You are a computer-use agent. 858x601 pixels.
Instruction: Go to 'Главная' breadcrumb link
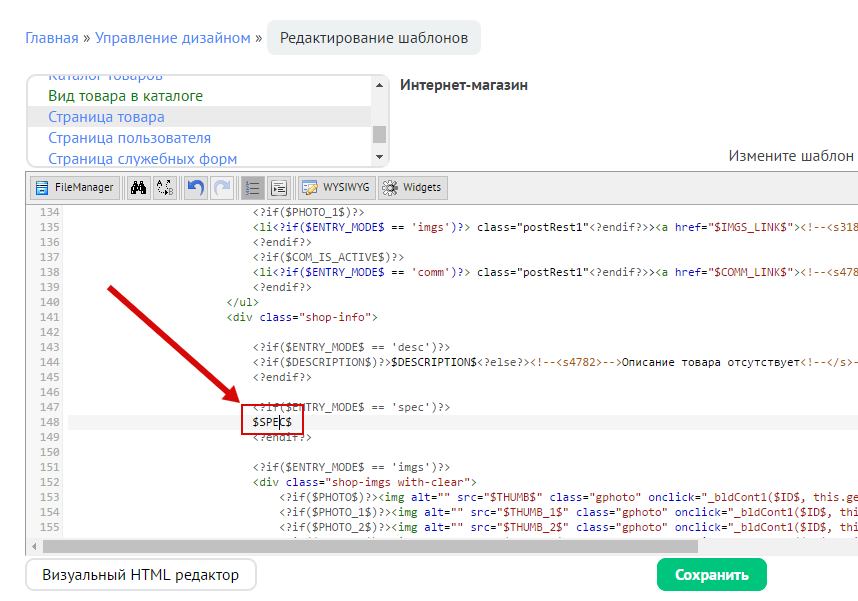(x=51, y=38)
